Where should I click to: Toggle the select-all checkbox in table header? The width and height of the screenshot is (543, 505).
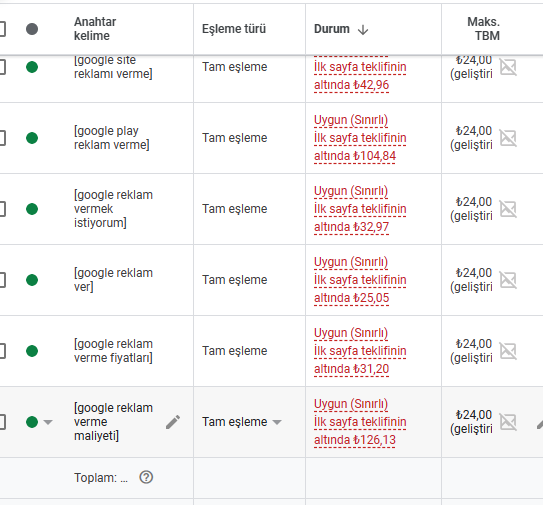(x=2, y=29)
